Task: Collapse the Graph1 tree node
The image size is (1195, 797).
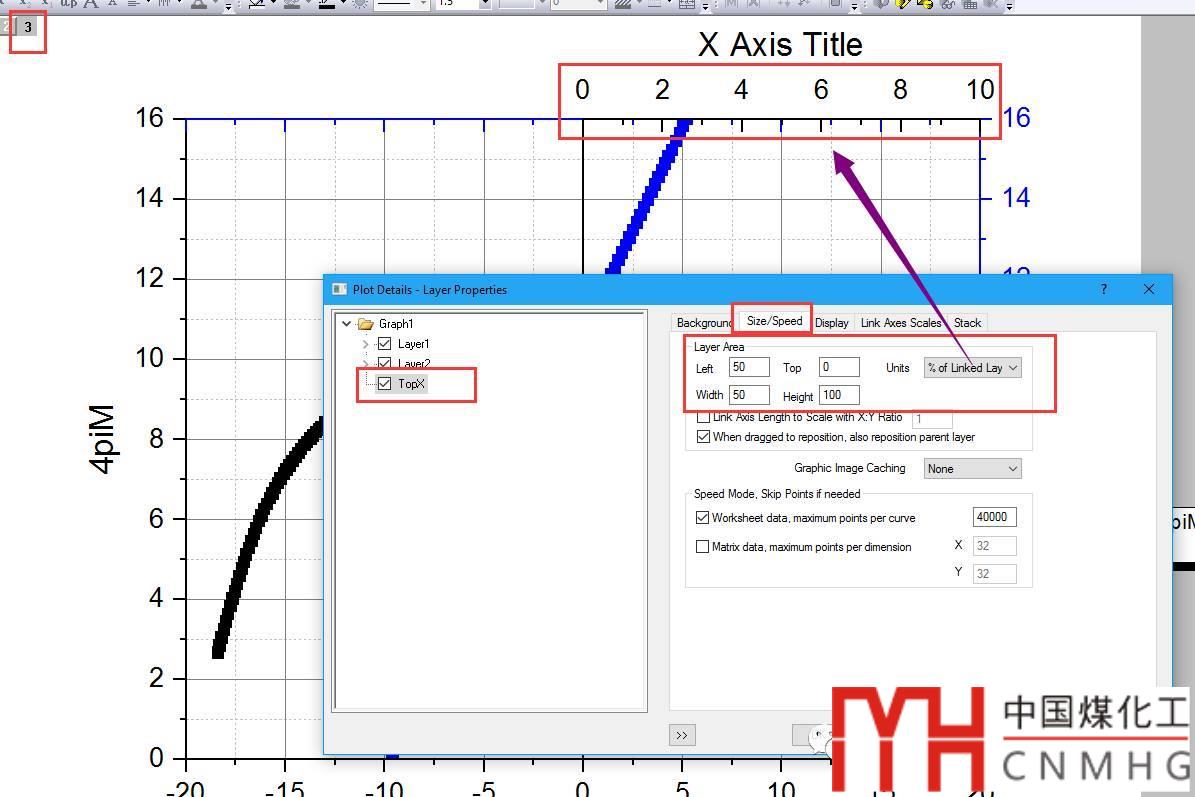Action: 347,324
